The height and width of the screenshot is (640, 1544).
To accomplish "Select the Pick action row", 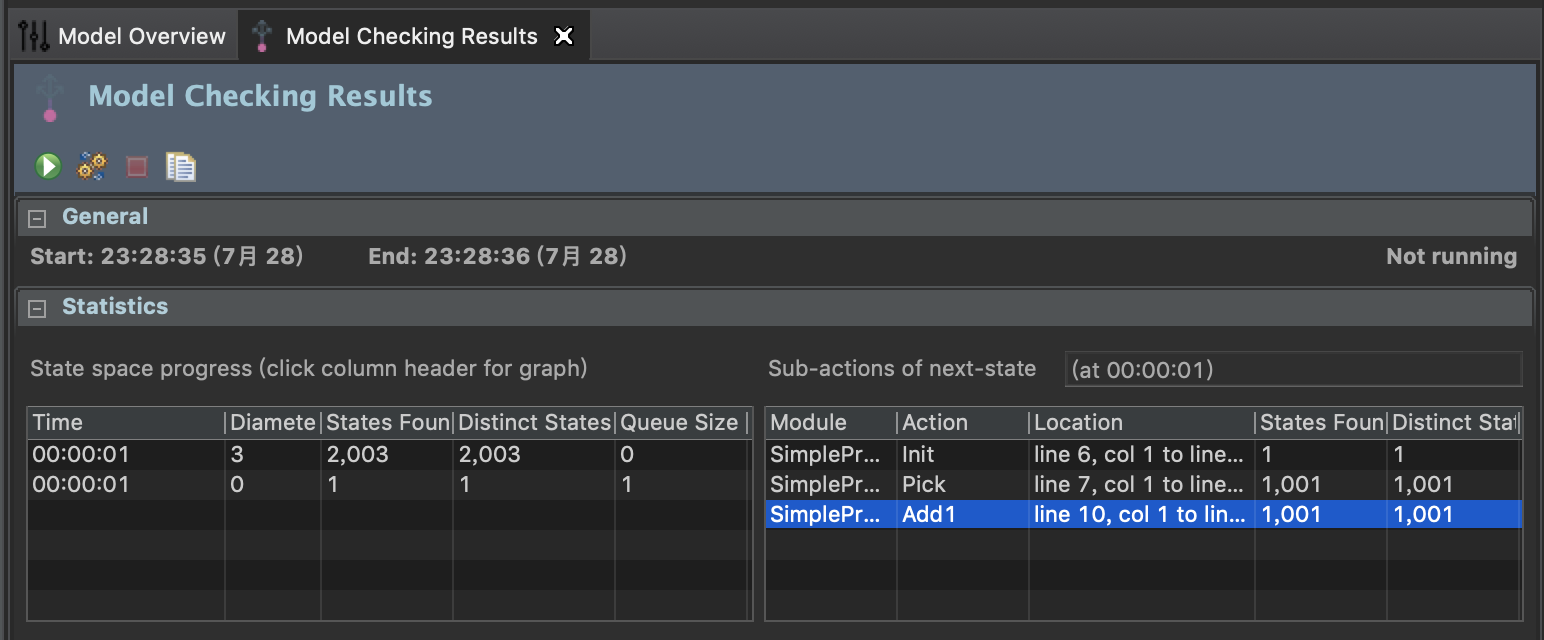I will [1143, 485].
